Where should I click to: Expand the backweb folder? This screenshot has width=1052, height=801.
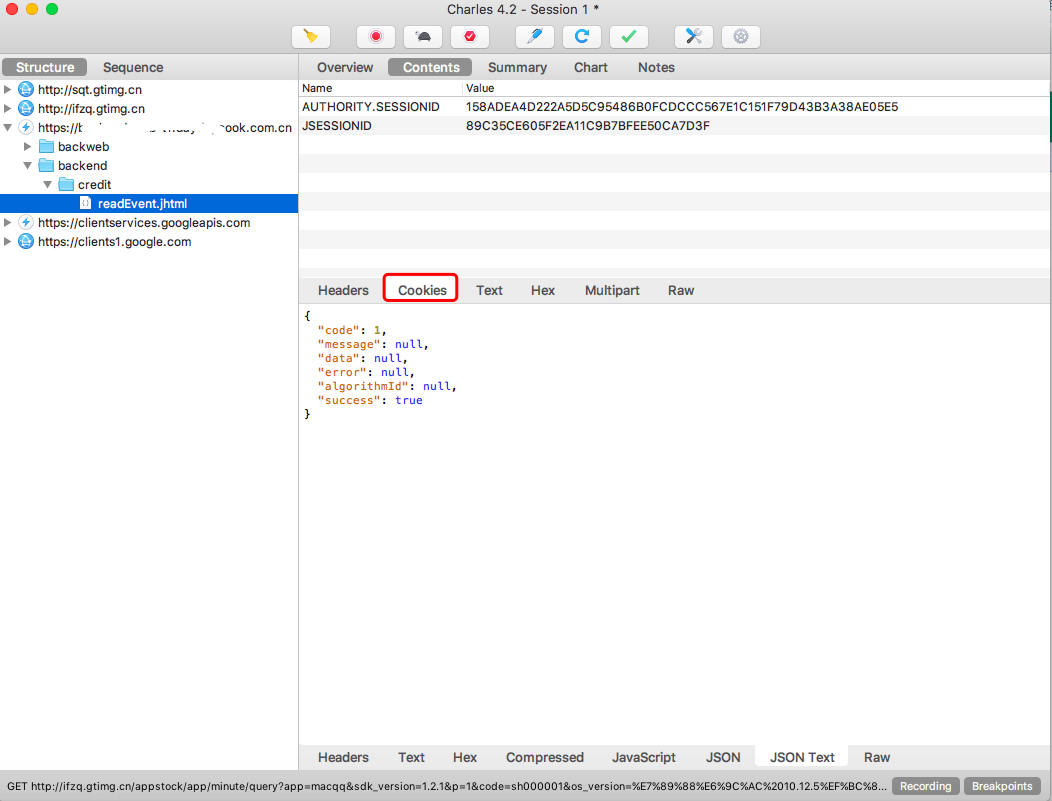pyautogui.click(x=28, y=146)
